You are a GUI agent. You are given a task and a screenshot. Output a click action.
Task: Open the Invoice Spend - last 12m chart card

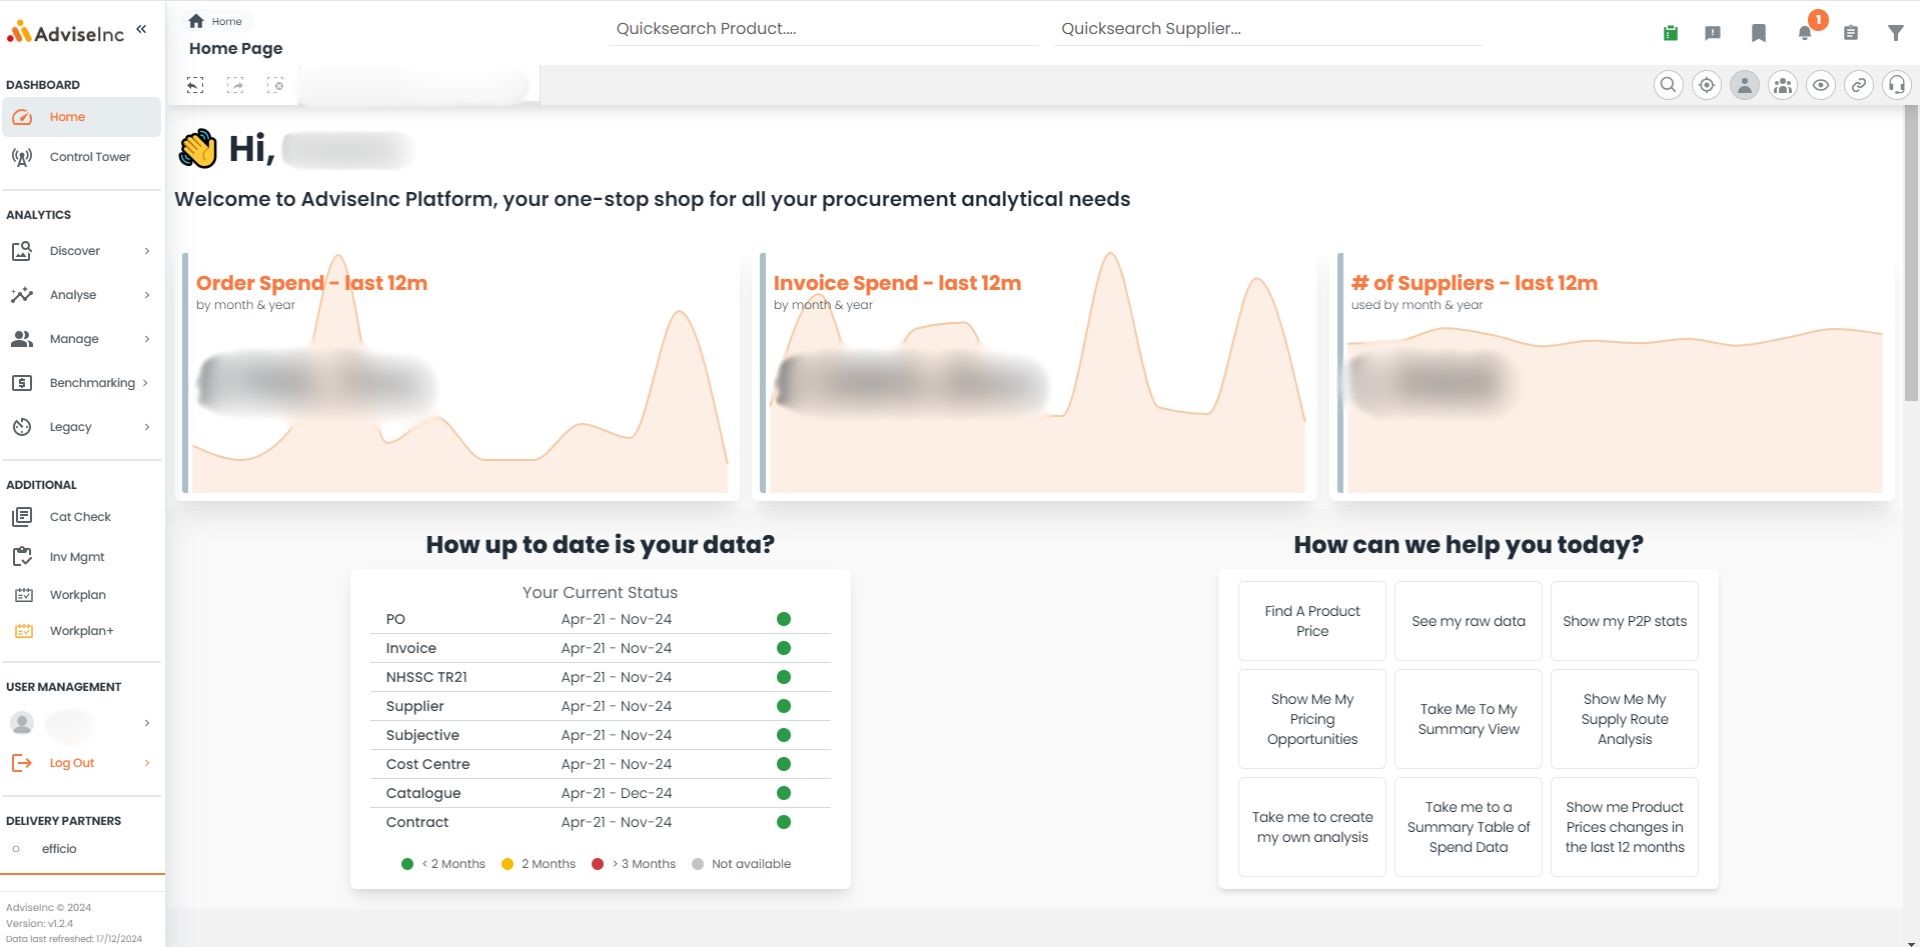(1035, 374)
